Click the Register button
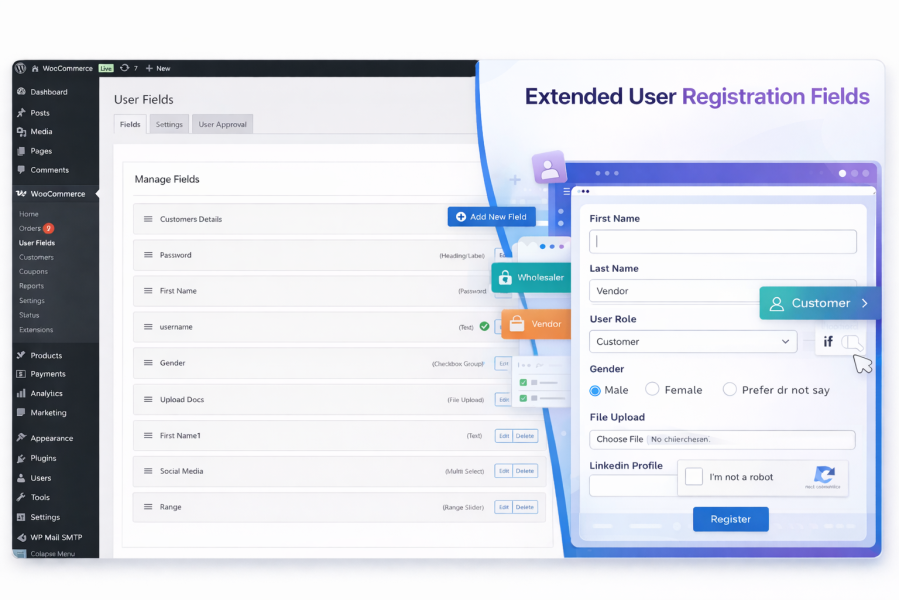Image resolution: width=899 pixels, height=600 pixels. (x=730, y=519)
